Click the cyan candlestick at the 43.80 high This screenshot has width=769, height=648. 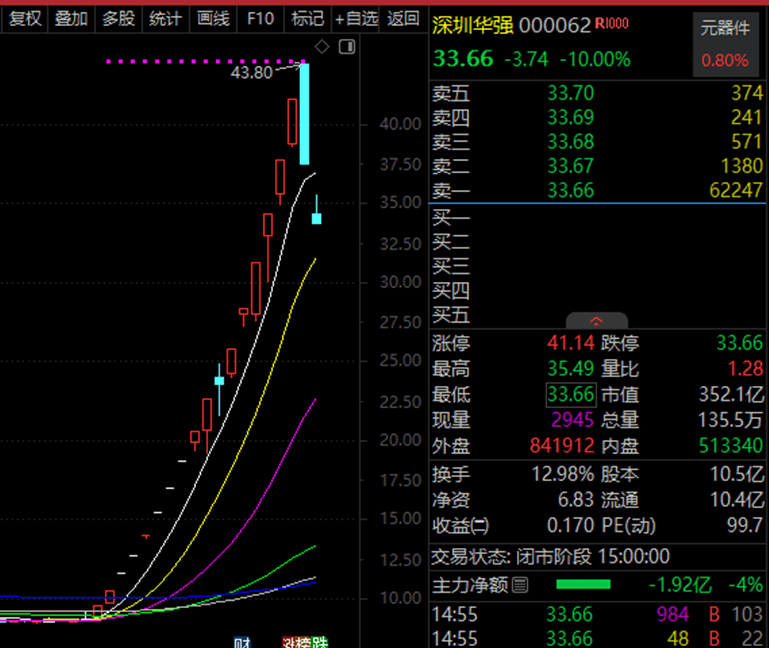(304, 113)
